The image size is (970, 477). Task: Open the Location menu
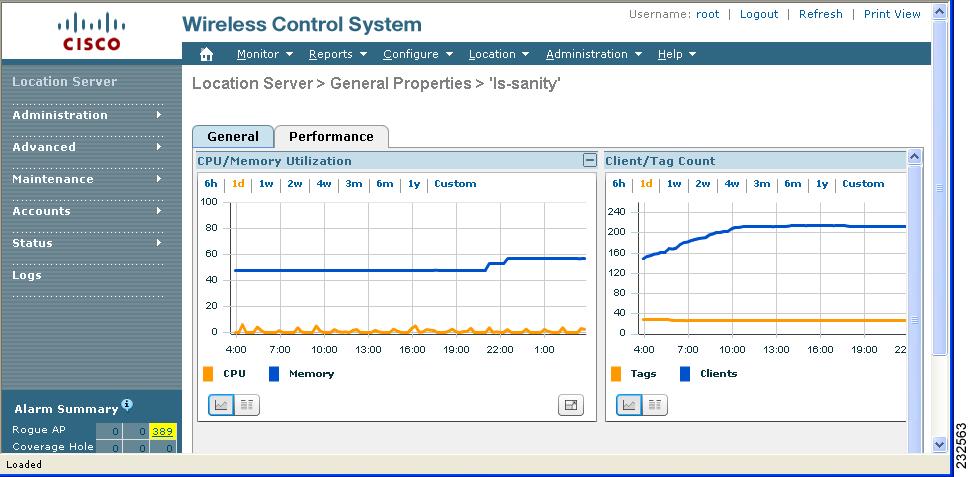(499, 54)
